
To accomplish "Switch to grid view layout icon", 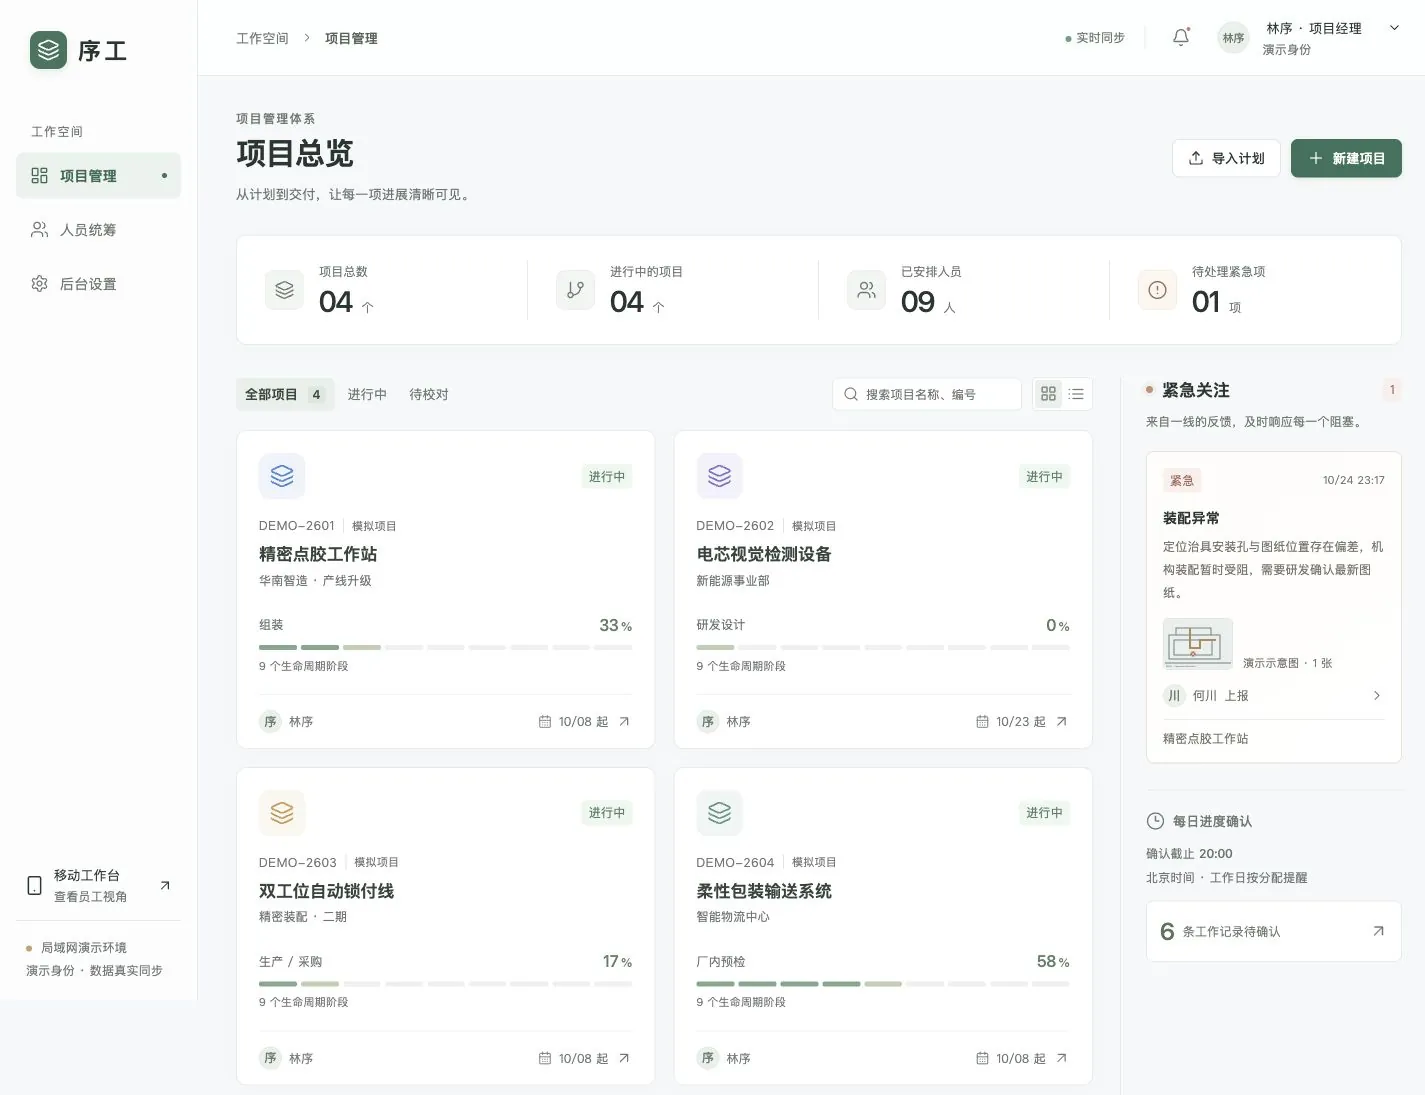I will (x=1048, y=394).
